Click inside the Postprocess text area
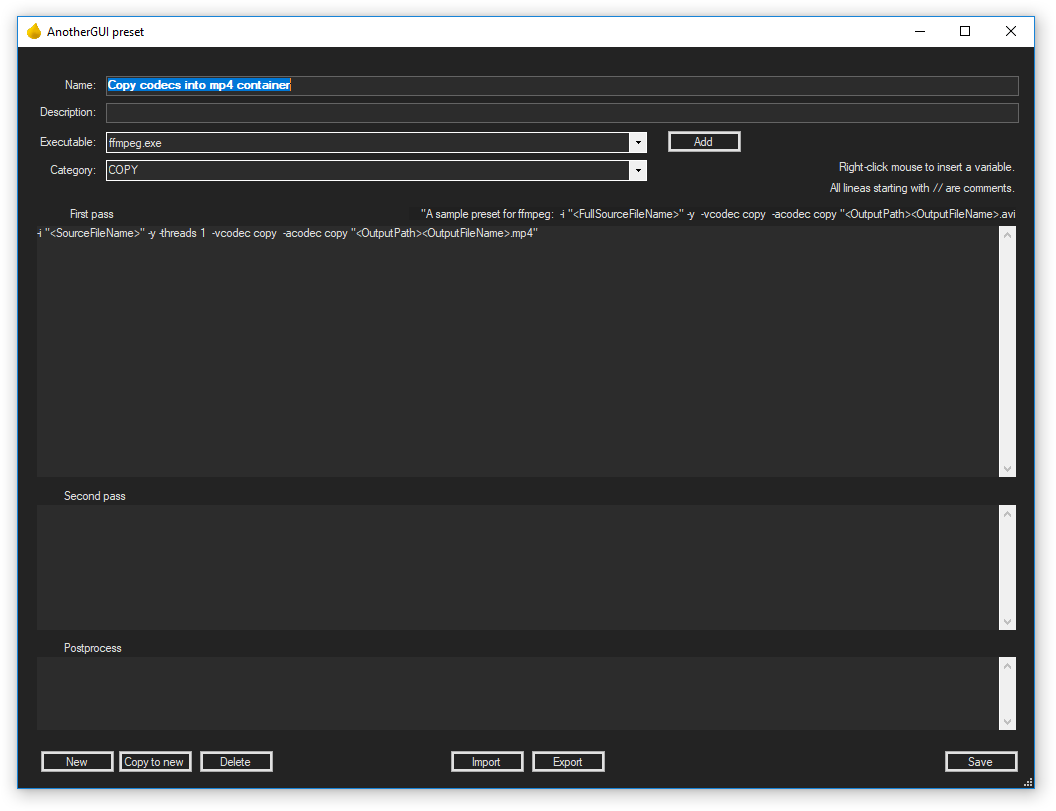Viewport: 1056px width, 811px height. 517,693
